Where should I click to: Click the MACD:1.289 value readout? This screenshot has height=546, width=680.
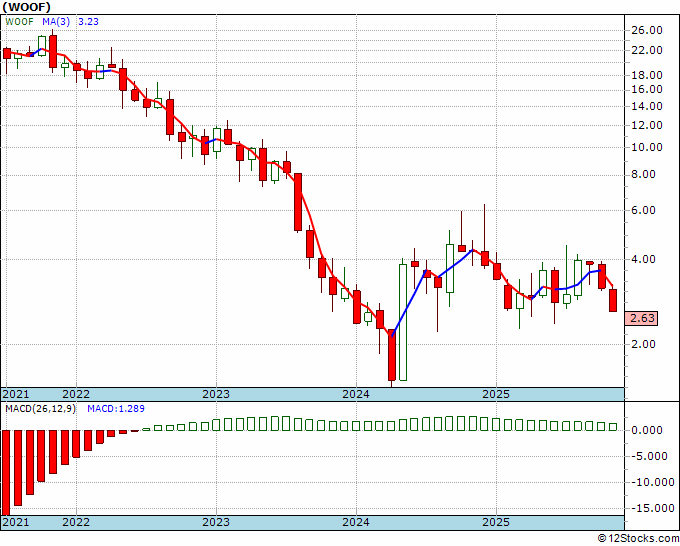(116, 409)
